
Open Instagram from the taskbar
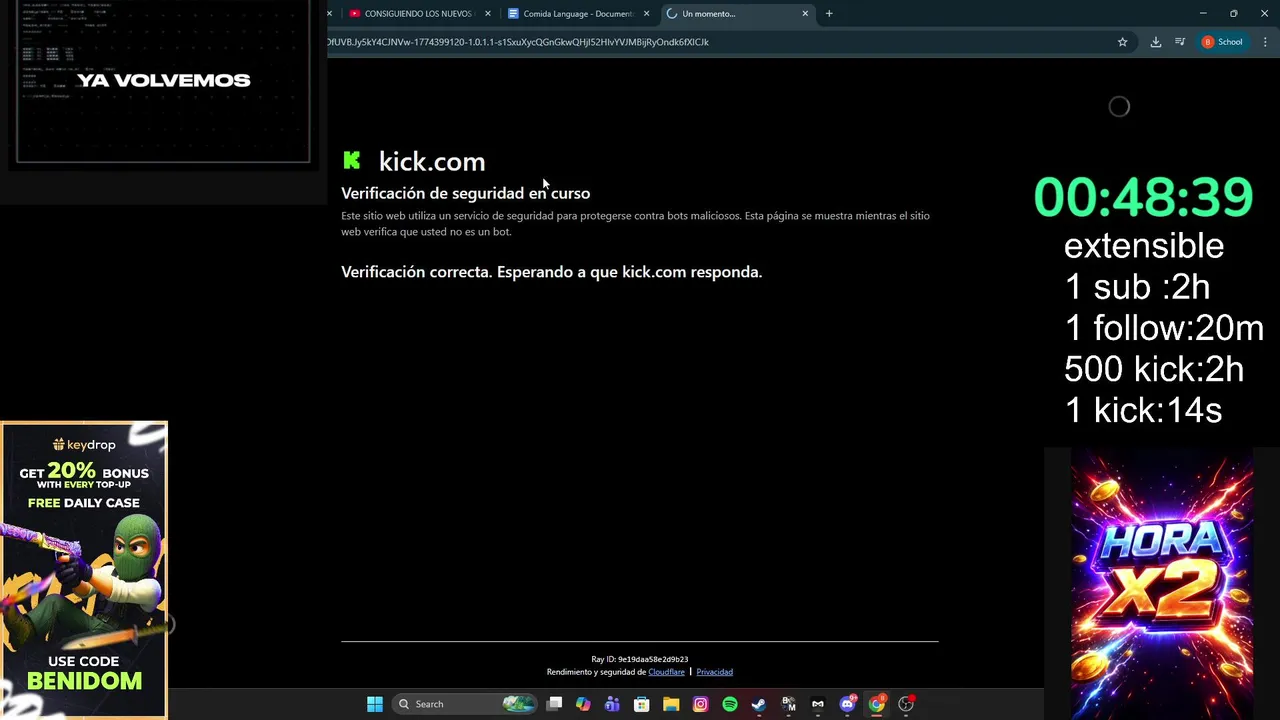(700, 704)
